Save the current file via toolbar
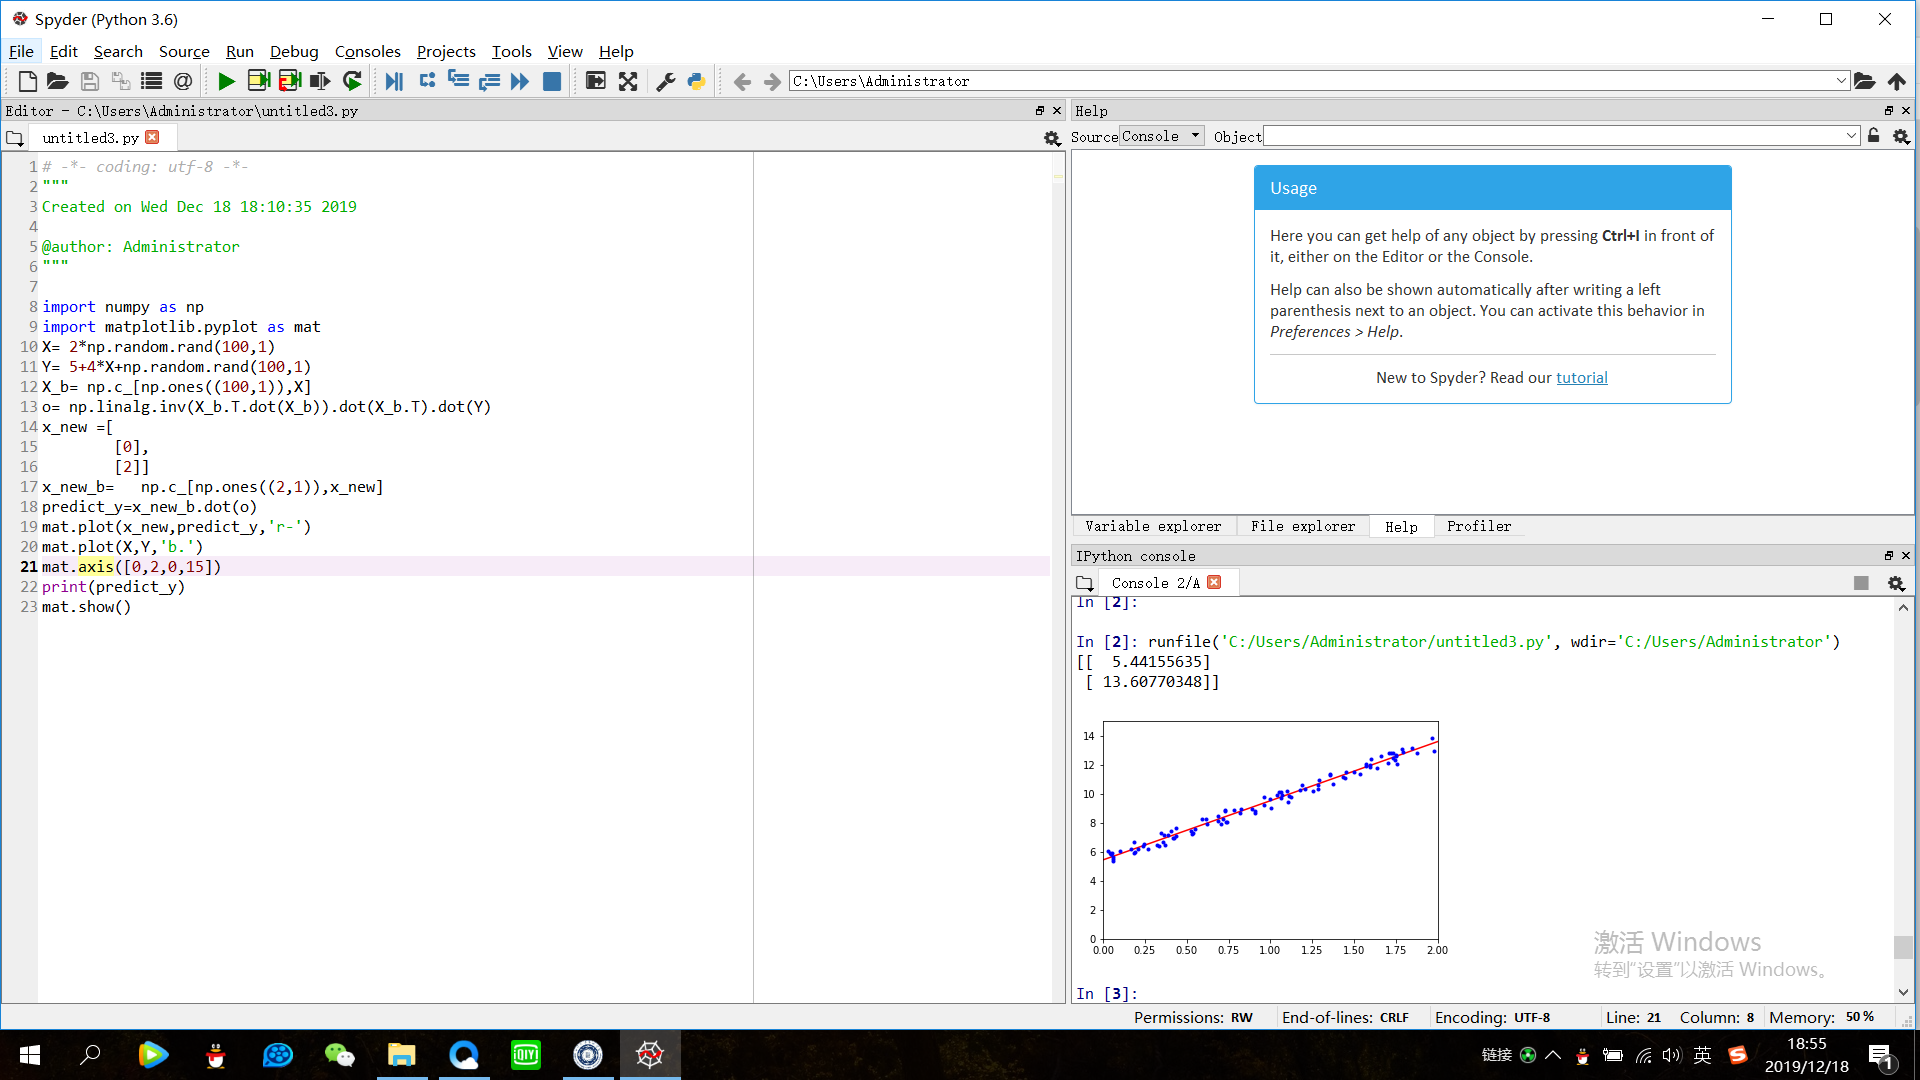Screen dimensions: 1920x1080 (90, 82)
